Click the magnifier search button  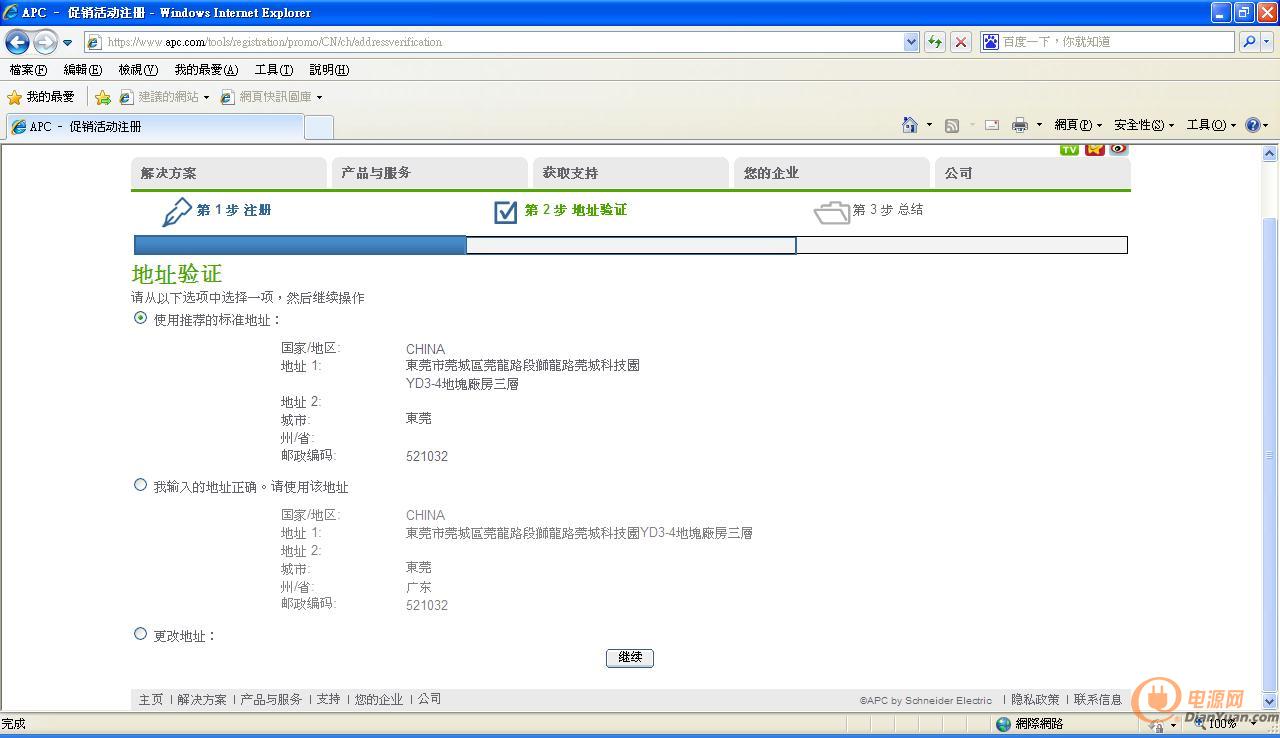coord(1248,42)
